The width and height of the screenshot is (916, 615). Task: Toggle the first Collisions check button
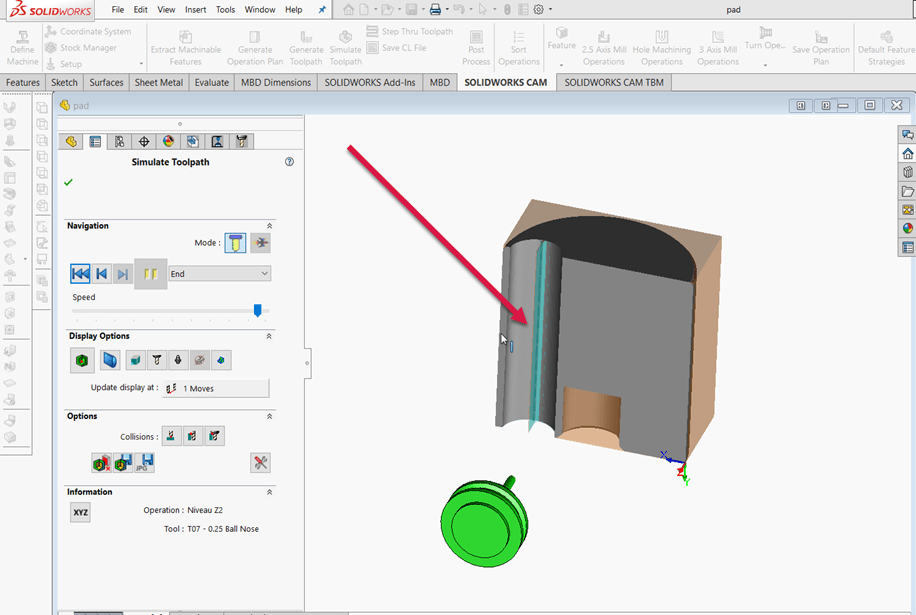pos(171,436)
